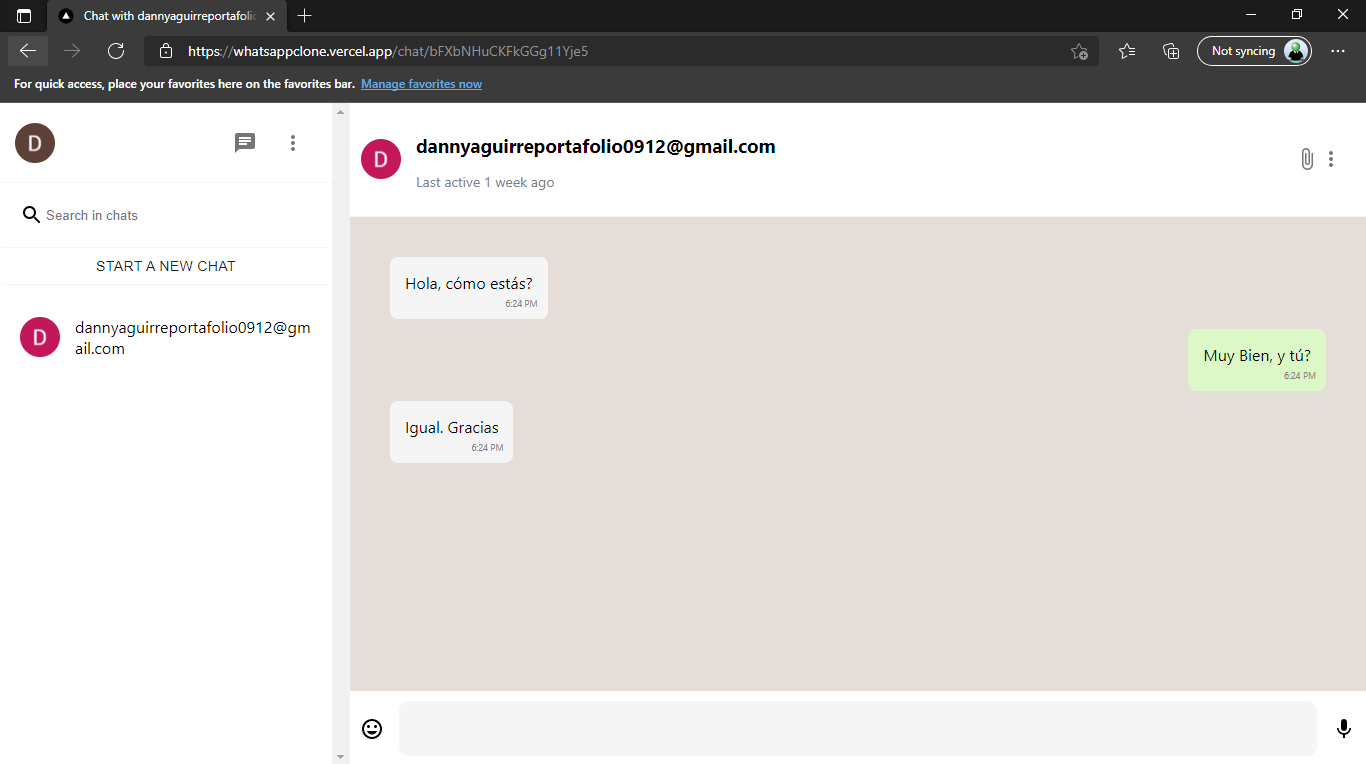Screen dimensions: 1366x764
Task: Click the Not syncing profile button
Action: click(1254, 51)
